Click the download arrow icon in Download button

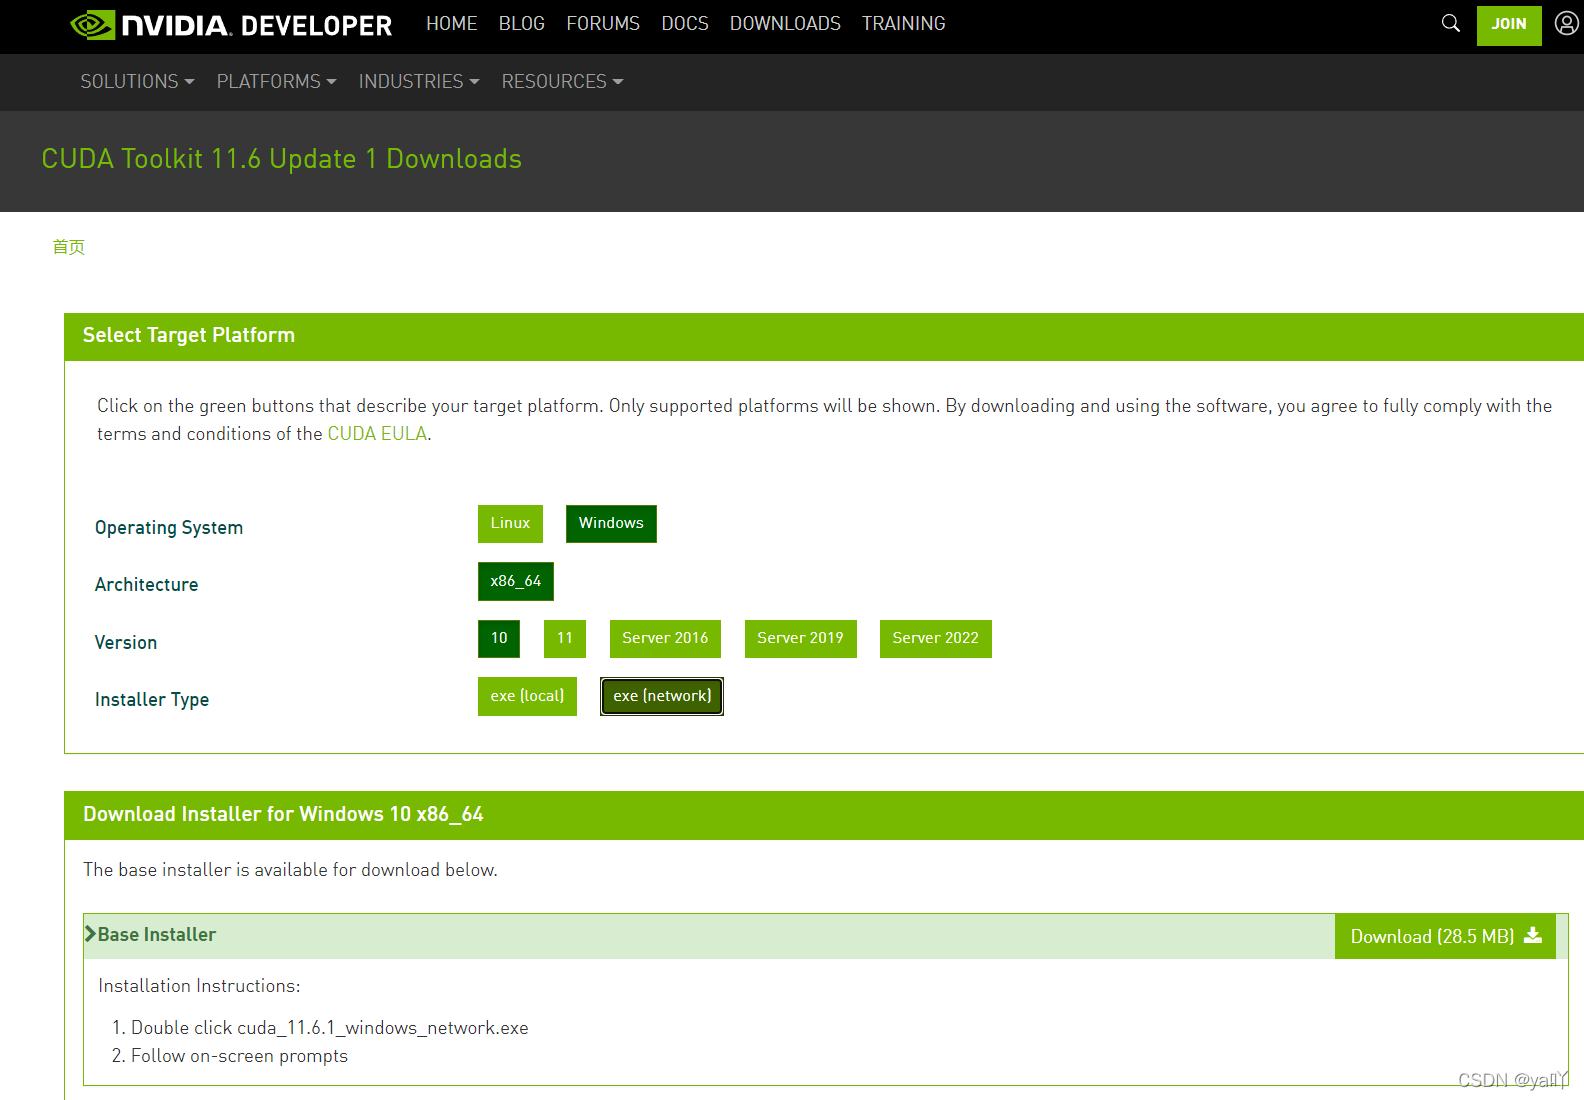(x=1533, y=936)
